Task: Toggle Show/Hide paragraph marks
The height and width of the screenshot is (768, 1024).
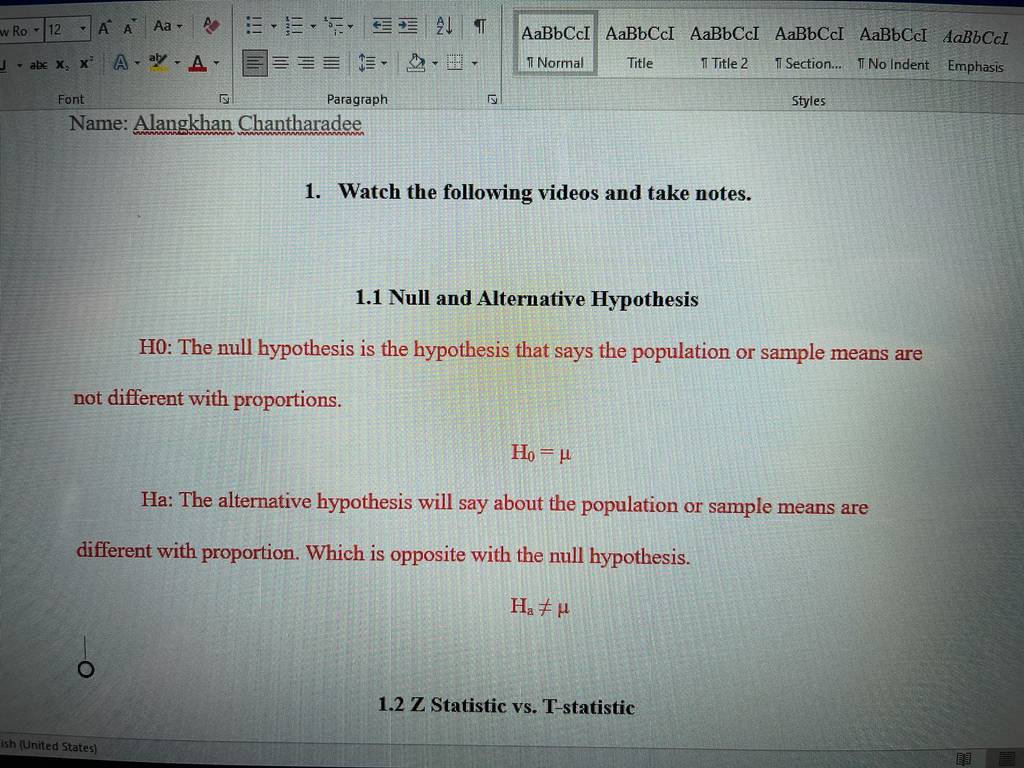Action: [x=480, y=26]
